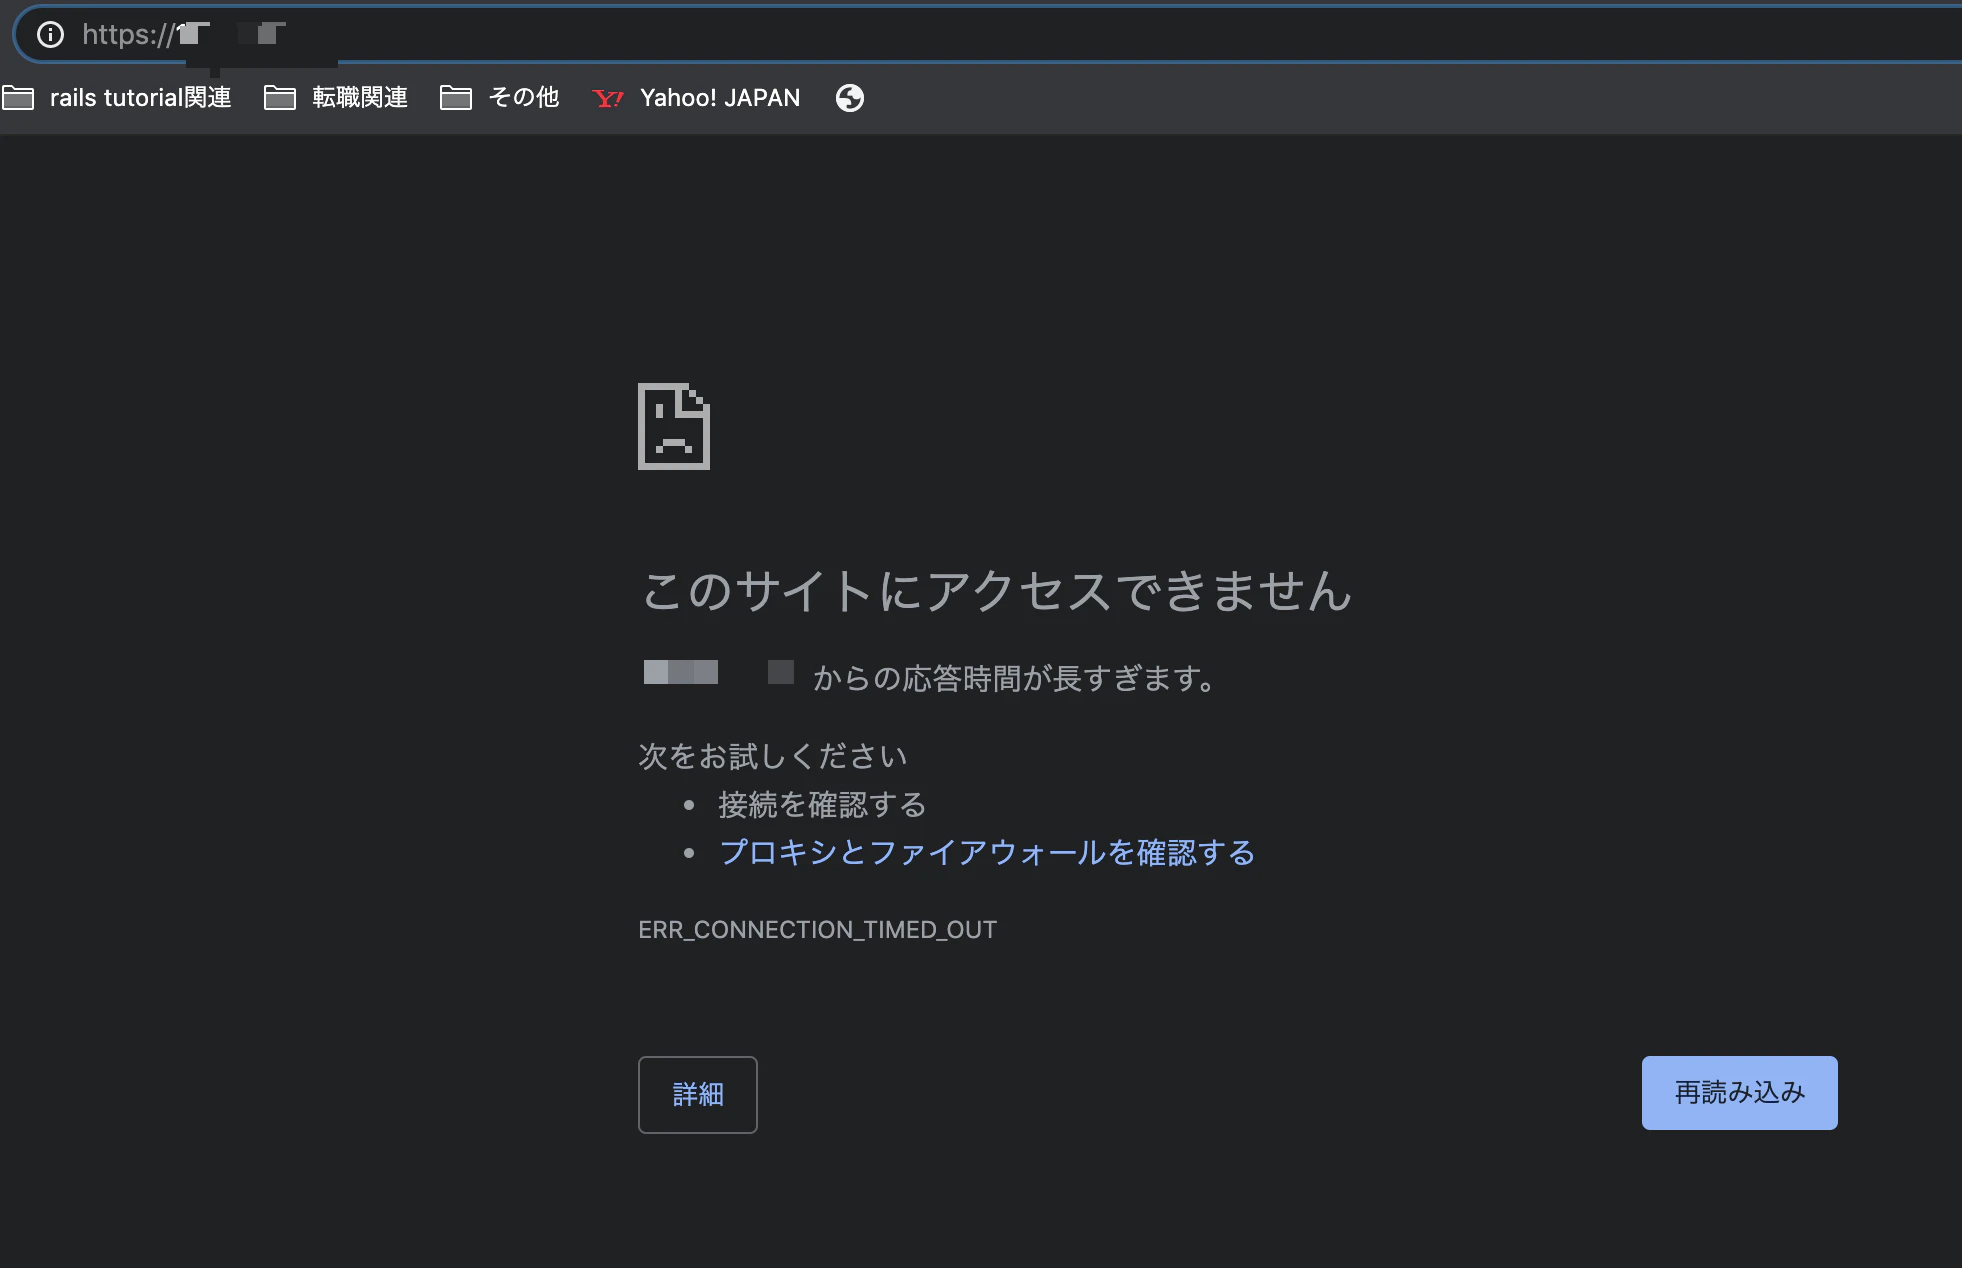Click the 詳細 details button
The width and height of the screenshot is (1962, 1268).
pyautogui.click(x=698, y=1094)
